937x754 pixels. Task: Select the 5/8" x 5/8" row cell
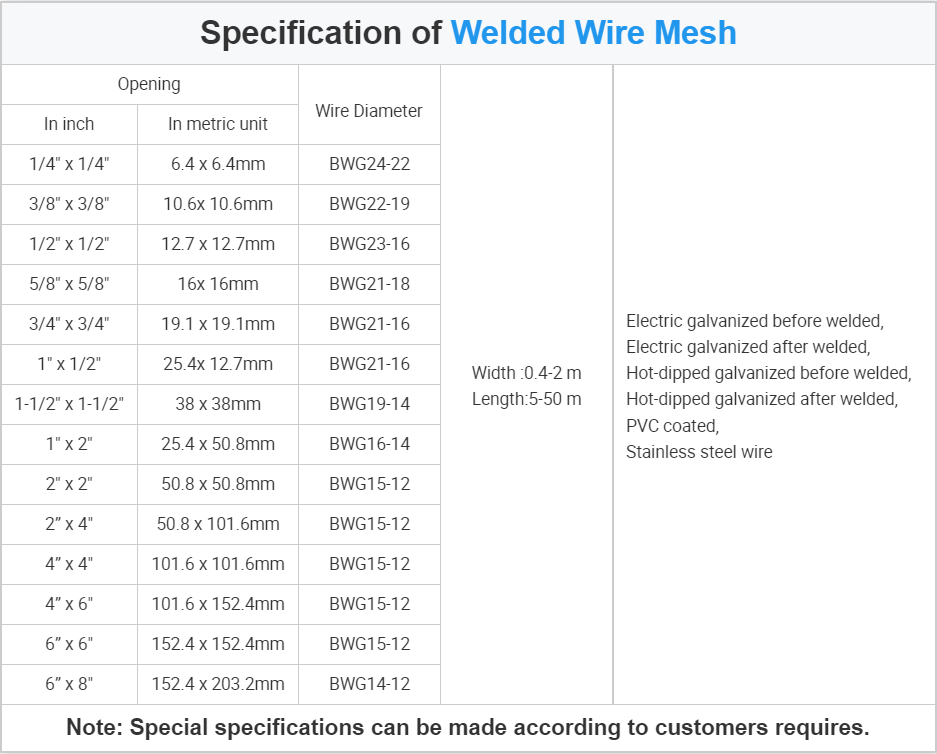pos(69,284)
